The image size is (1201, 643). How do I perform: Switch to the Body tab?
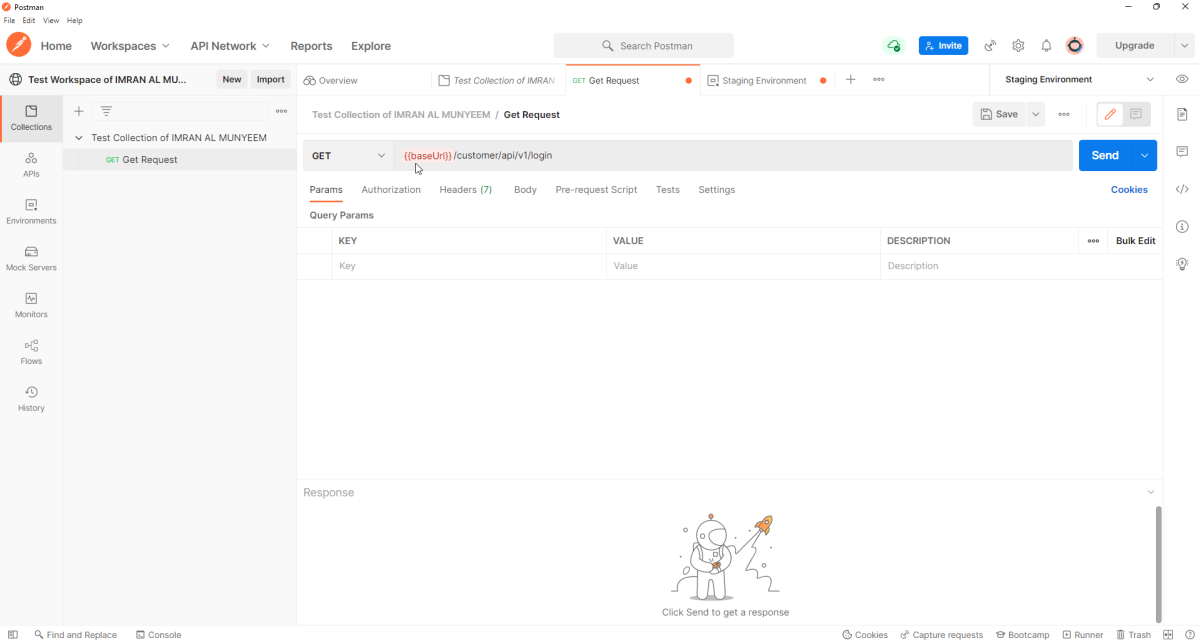click(525, 190)
